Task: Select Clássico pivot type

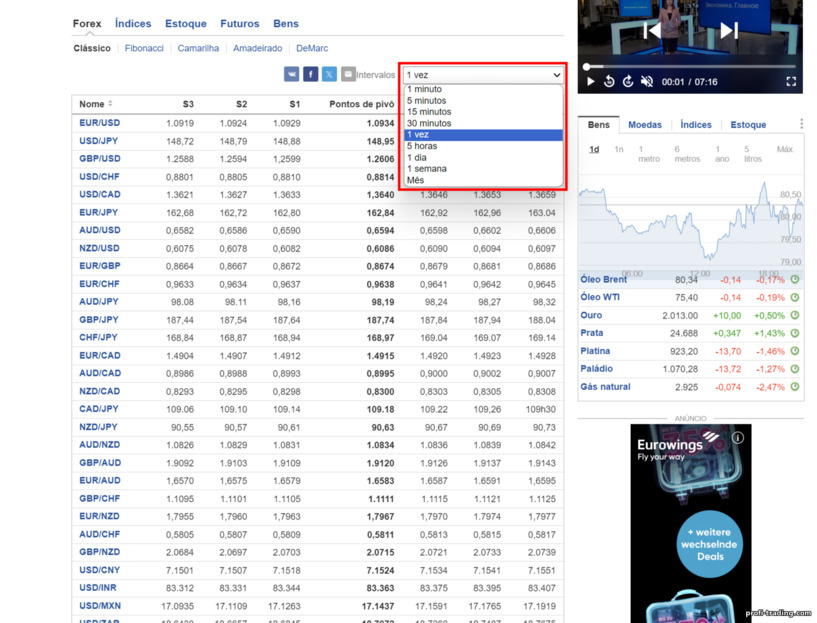Action: click(x=92, y=48)
